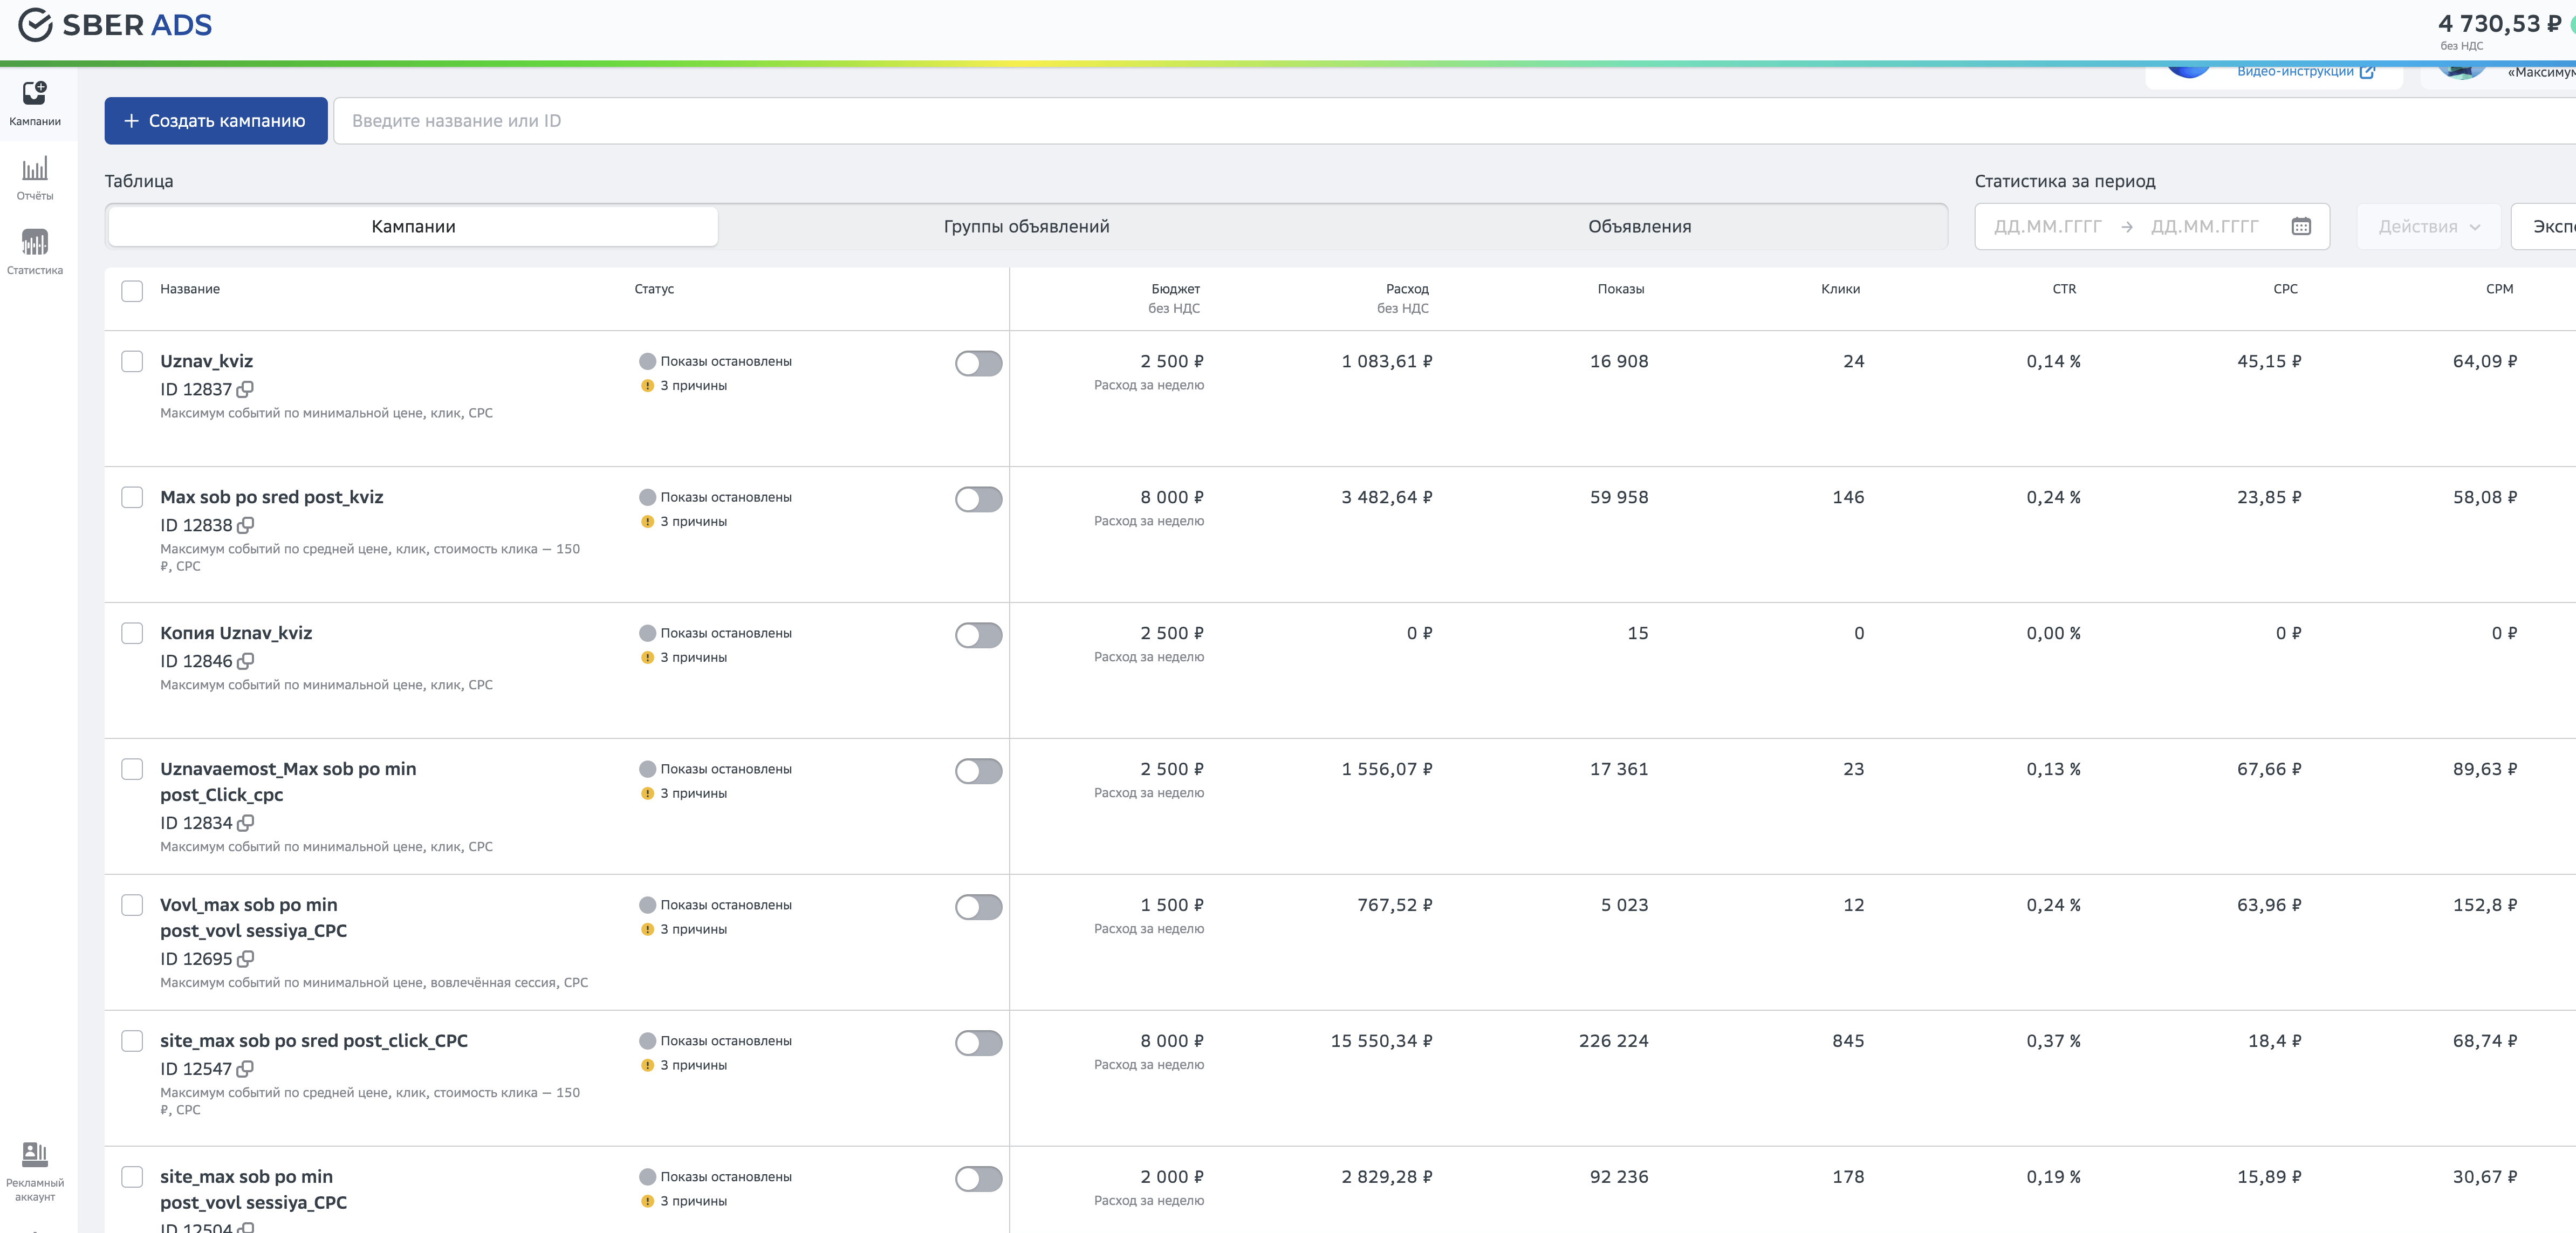Toggle on site_max sob po sred post_click_CPC campaign
The height and width of the screenshot is (1233, 2576).
click(x=977, y=1043)
